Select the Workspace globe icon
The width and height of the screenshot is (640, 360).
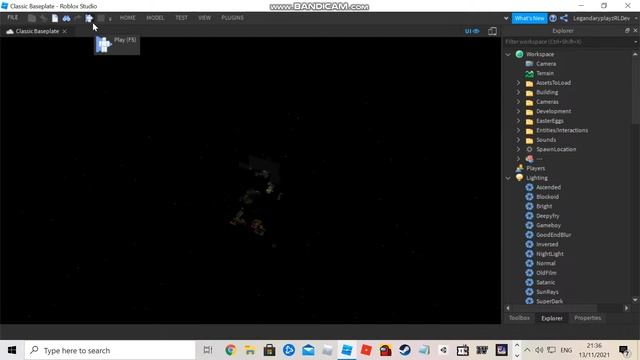pyautogui.click(x=519, y=54)
